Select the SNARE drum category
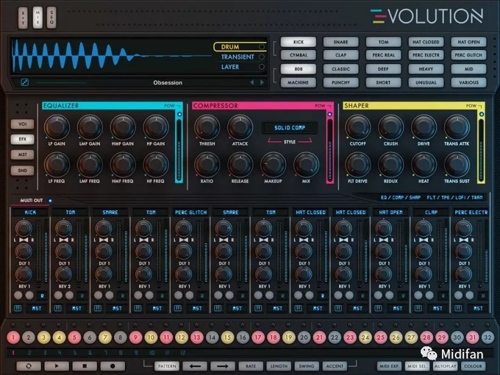 [x=341, y=42]
